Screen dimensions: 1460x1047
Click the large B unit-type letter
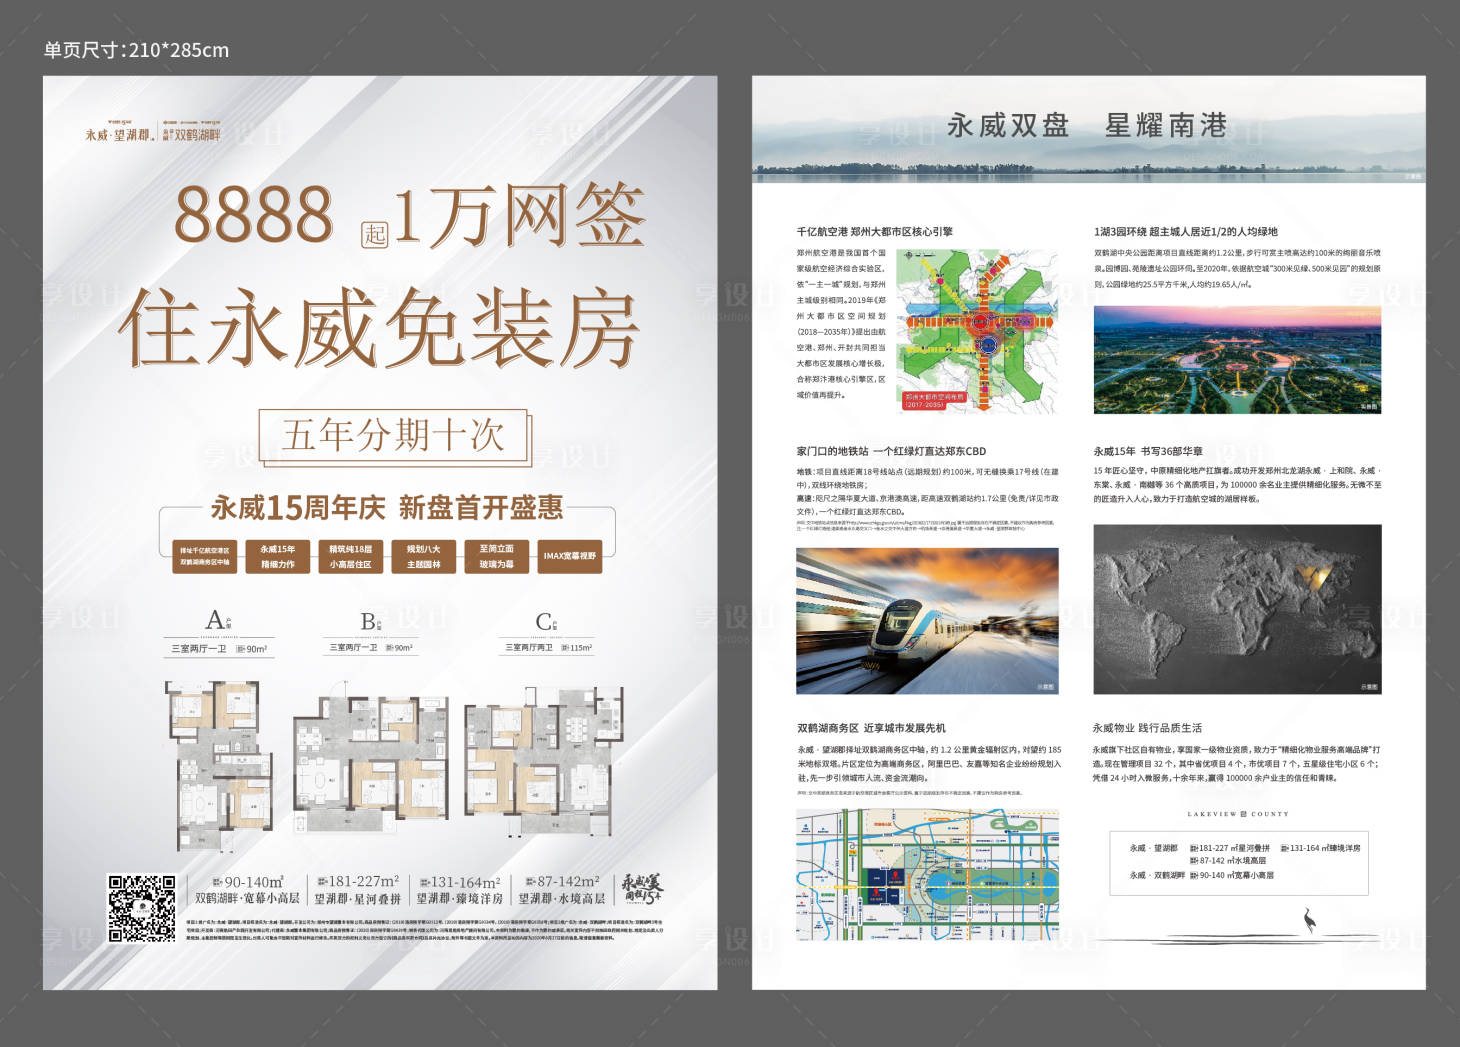pyautogui.click(x=368, y=621)
